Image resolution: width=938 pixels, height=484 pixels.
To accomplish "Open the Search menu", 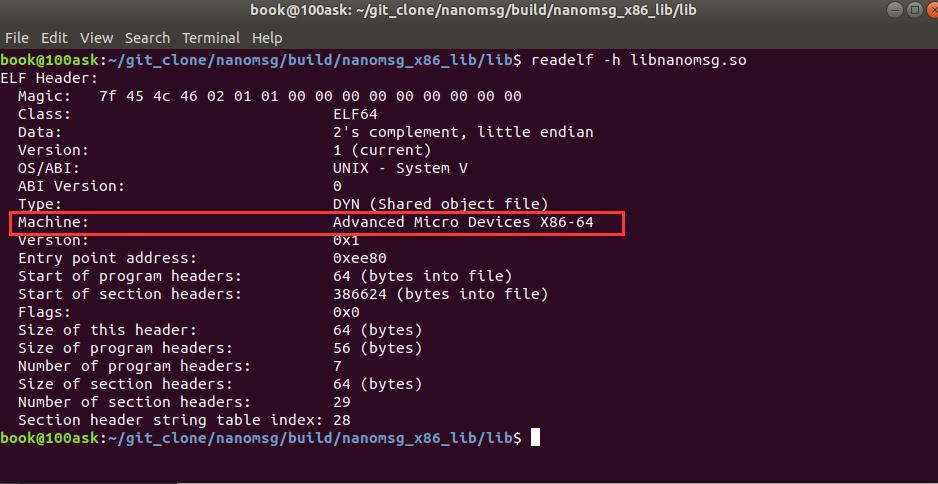I will [147, 38].
